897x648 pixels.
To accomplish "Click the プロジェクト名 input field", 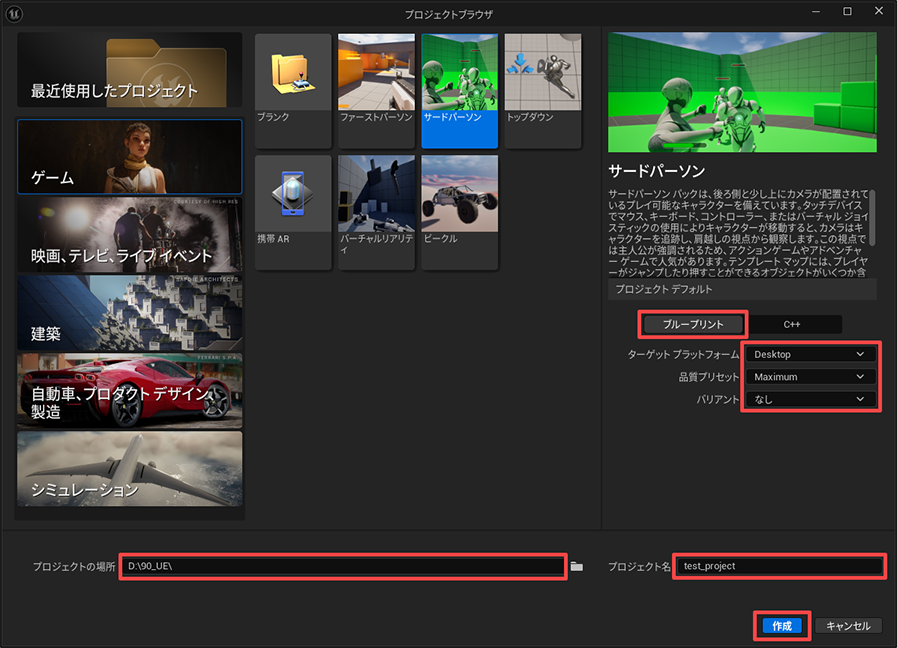I will (x=779, y=566).
